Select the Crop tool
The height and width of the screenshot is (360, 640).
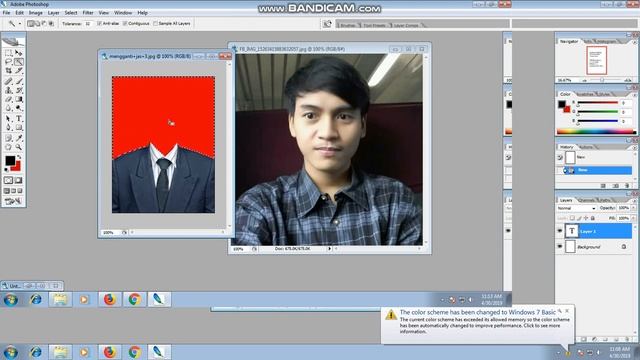8,71
